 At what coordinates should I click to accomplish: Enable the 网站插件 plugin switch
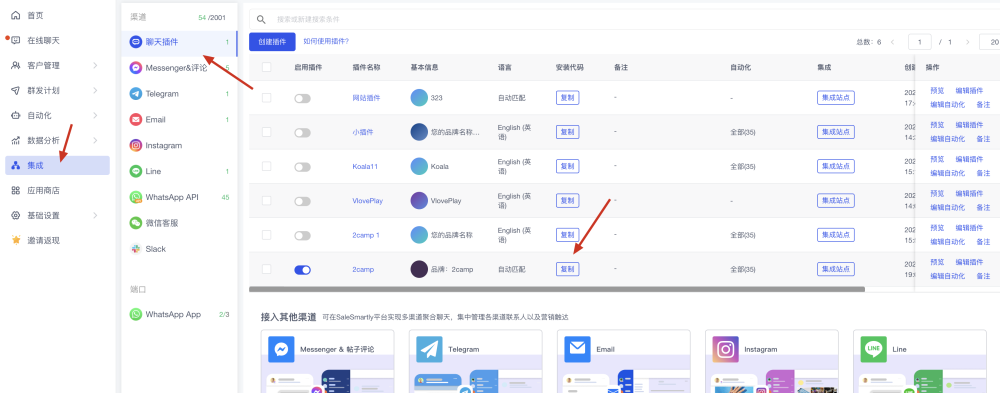click(302, 98)
